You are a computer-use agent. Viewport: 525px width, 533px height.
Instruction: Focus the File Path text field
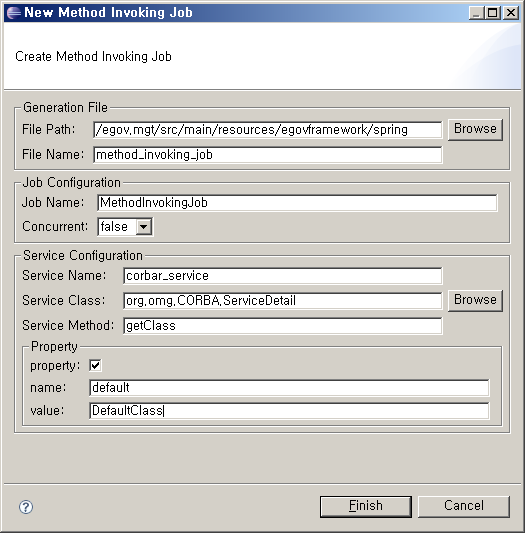(x=268, y=130)
